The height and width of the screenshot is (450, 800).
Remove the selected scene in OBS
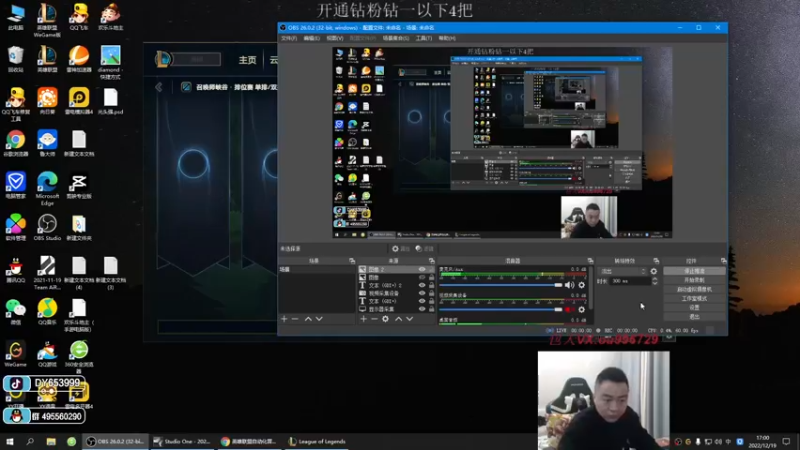tap(295, 319)
